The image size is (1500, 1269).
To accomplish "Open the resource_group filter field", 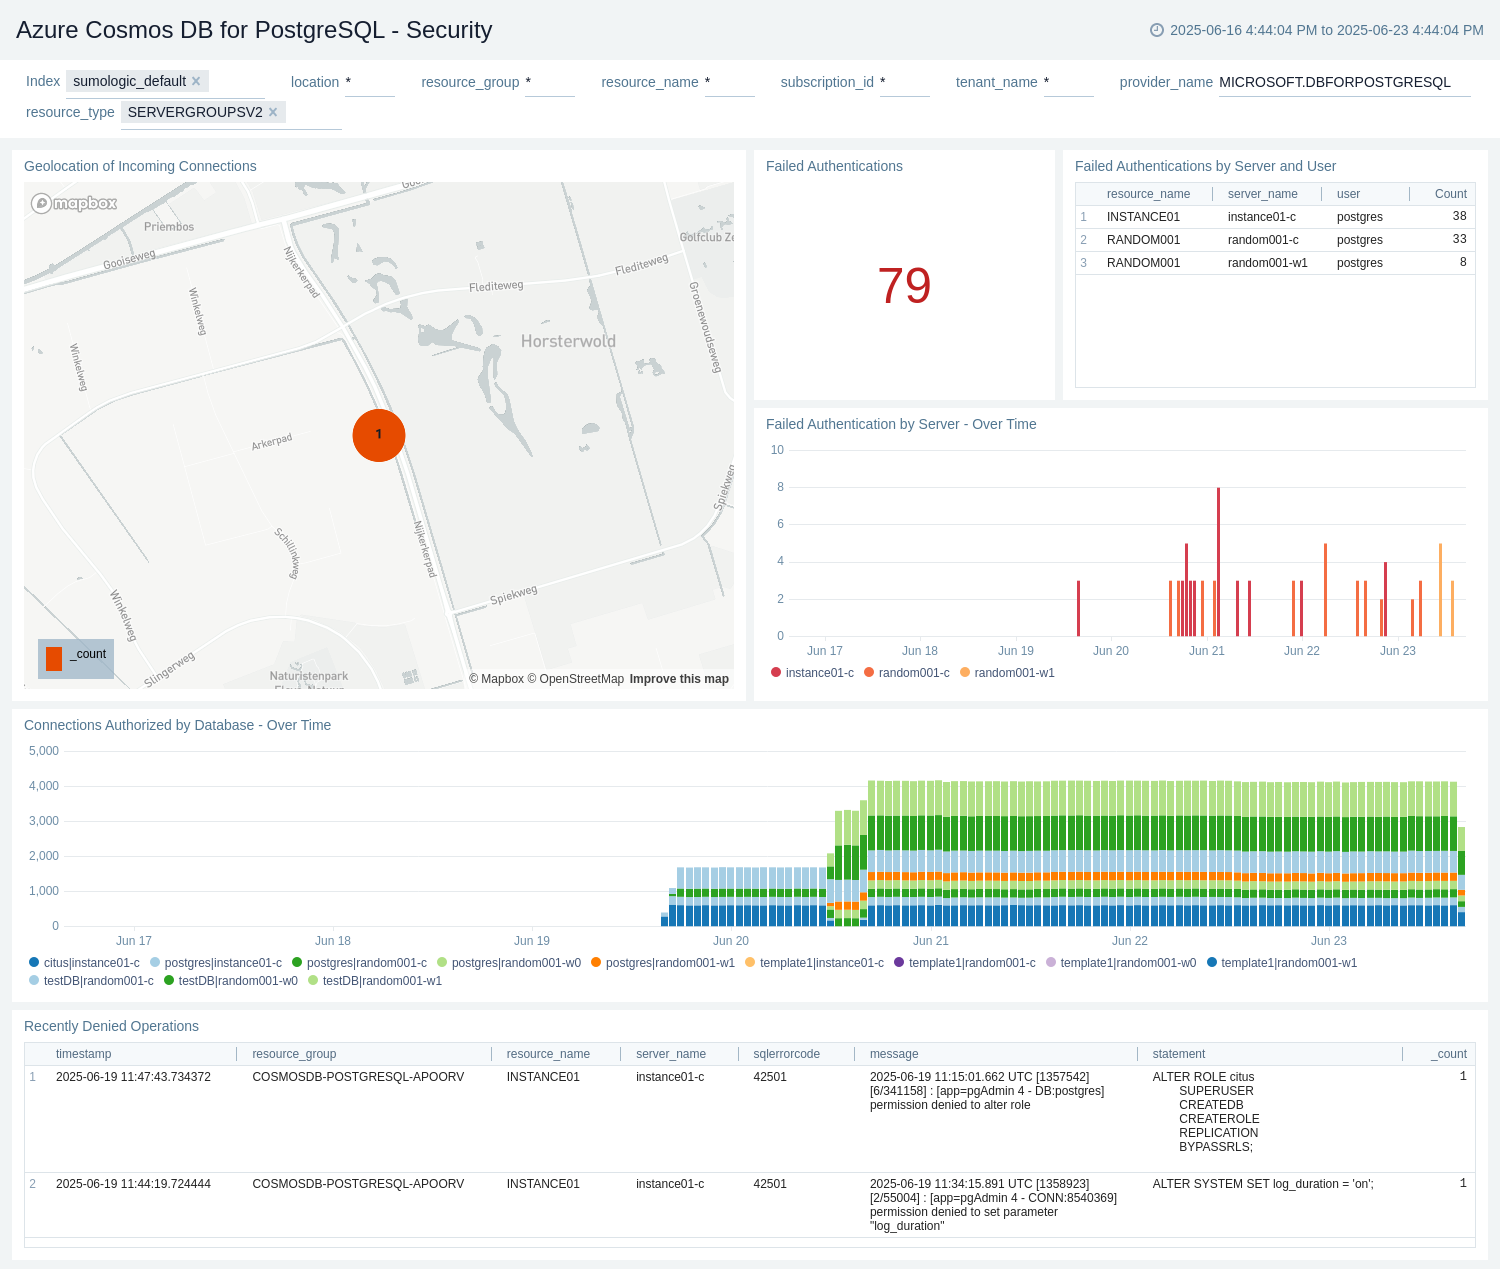I will pos(550,83).
